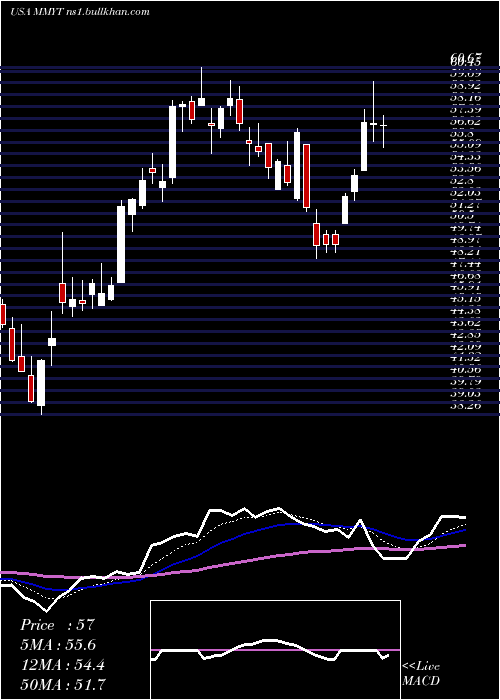This screenshot has width=500, height=700.
Task: Click the 43.62 price axis label
Action: [466, 322]
